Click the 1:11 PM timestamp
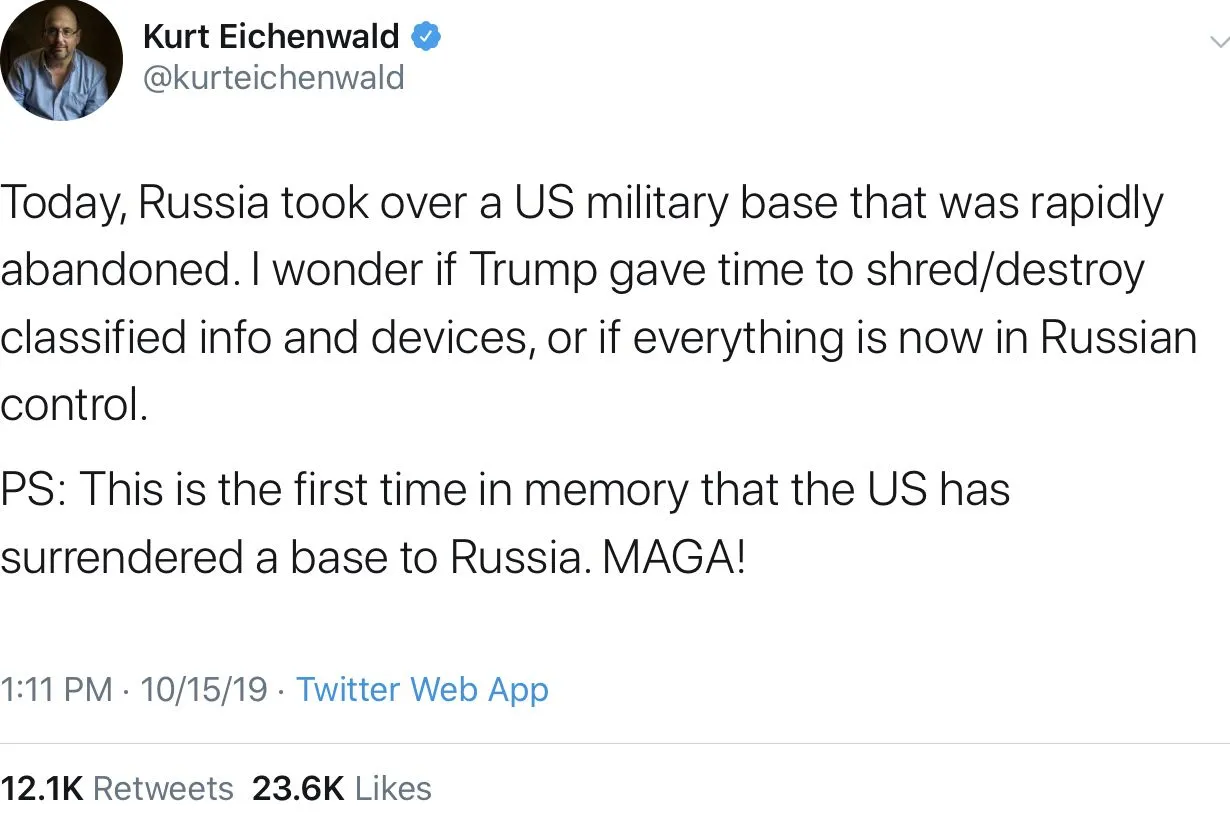 click(56, 689)
